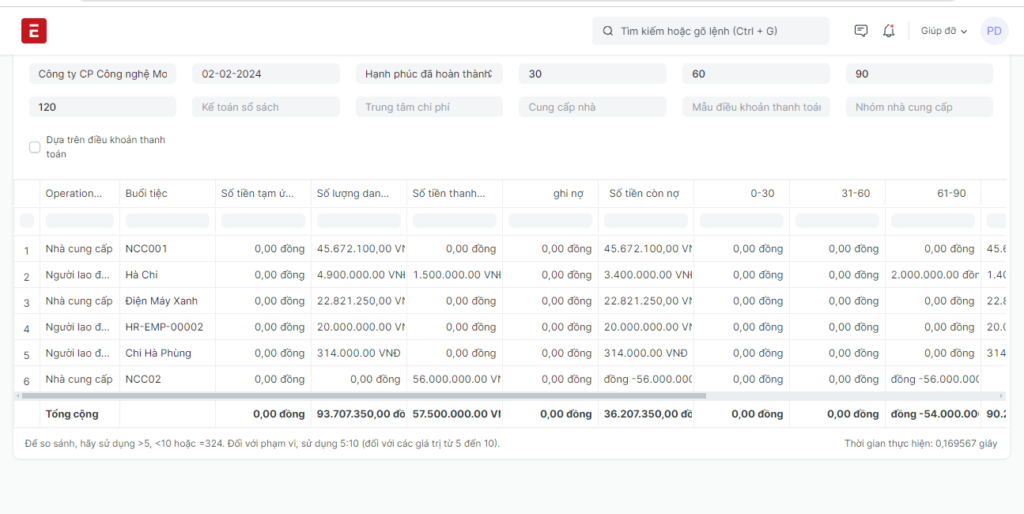Click the "Nhóm nhà cung cấp" filter field
Screen dimensions: 1024x514
[918, 107]
